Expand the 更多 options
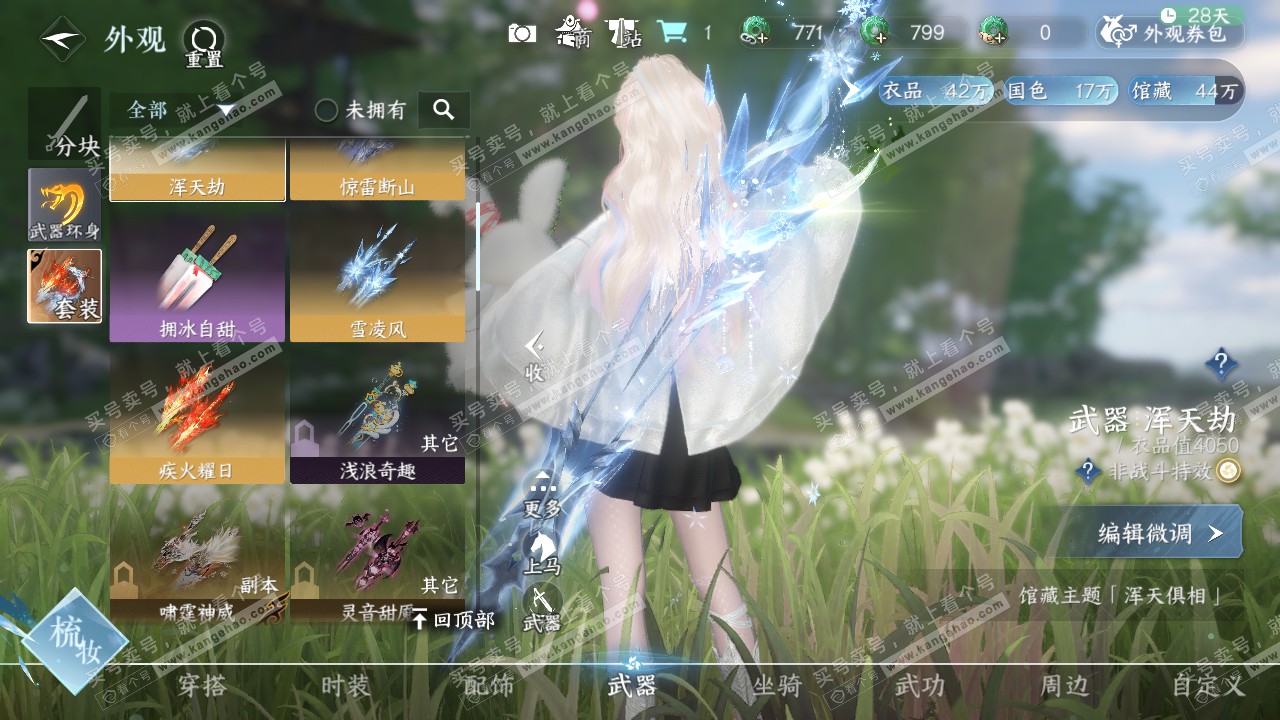This screenshot has width=1280, height=720. 543,496
